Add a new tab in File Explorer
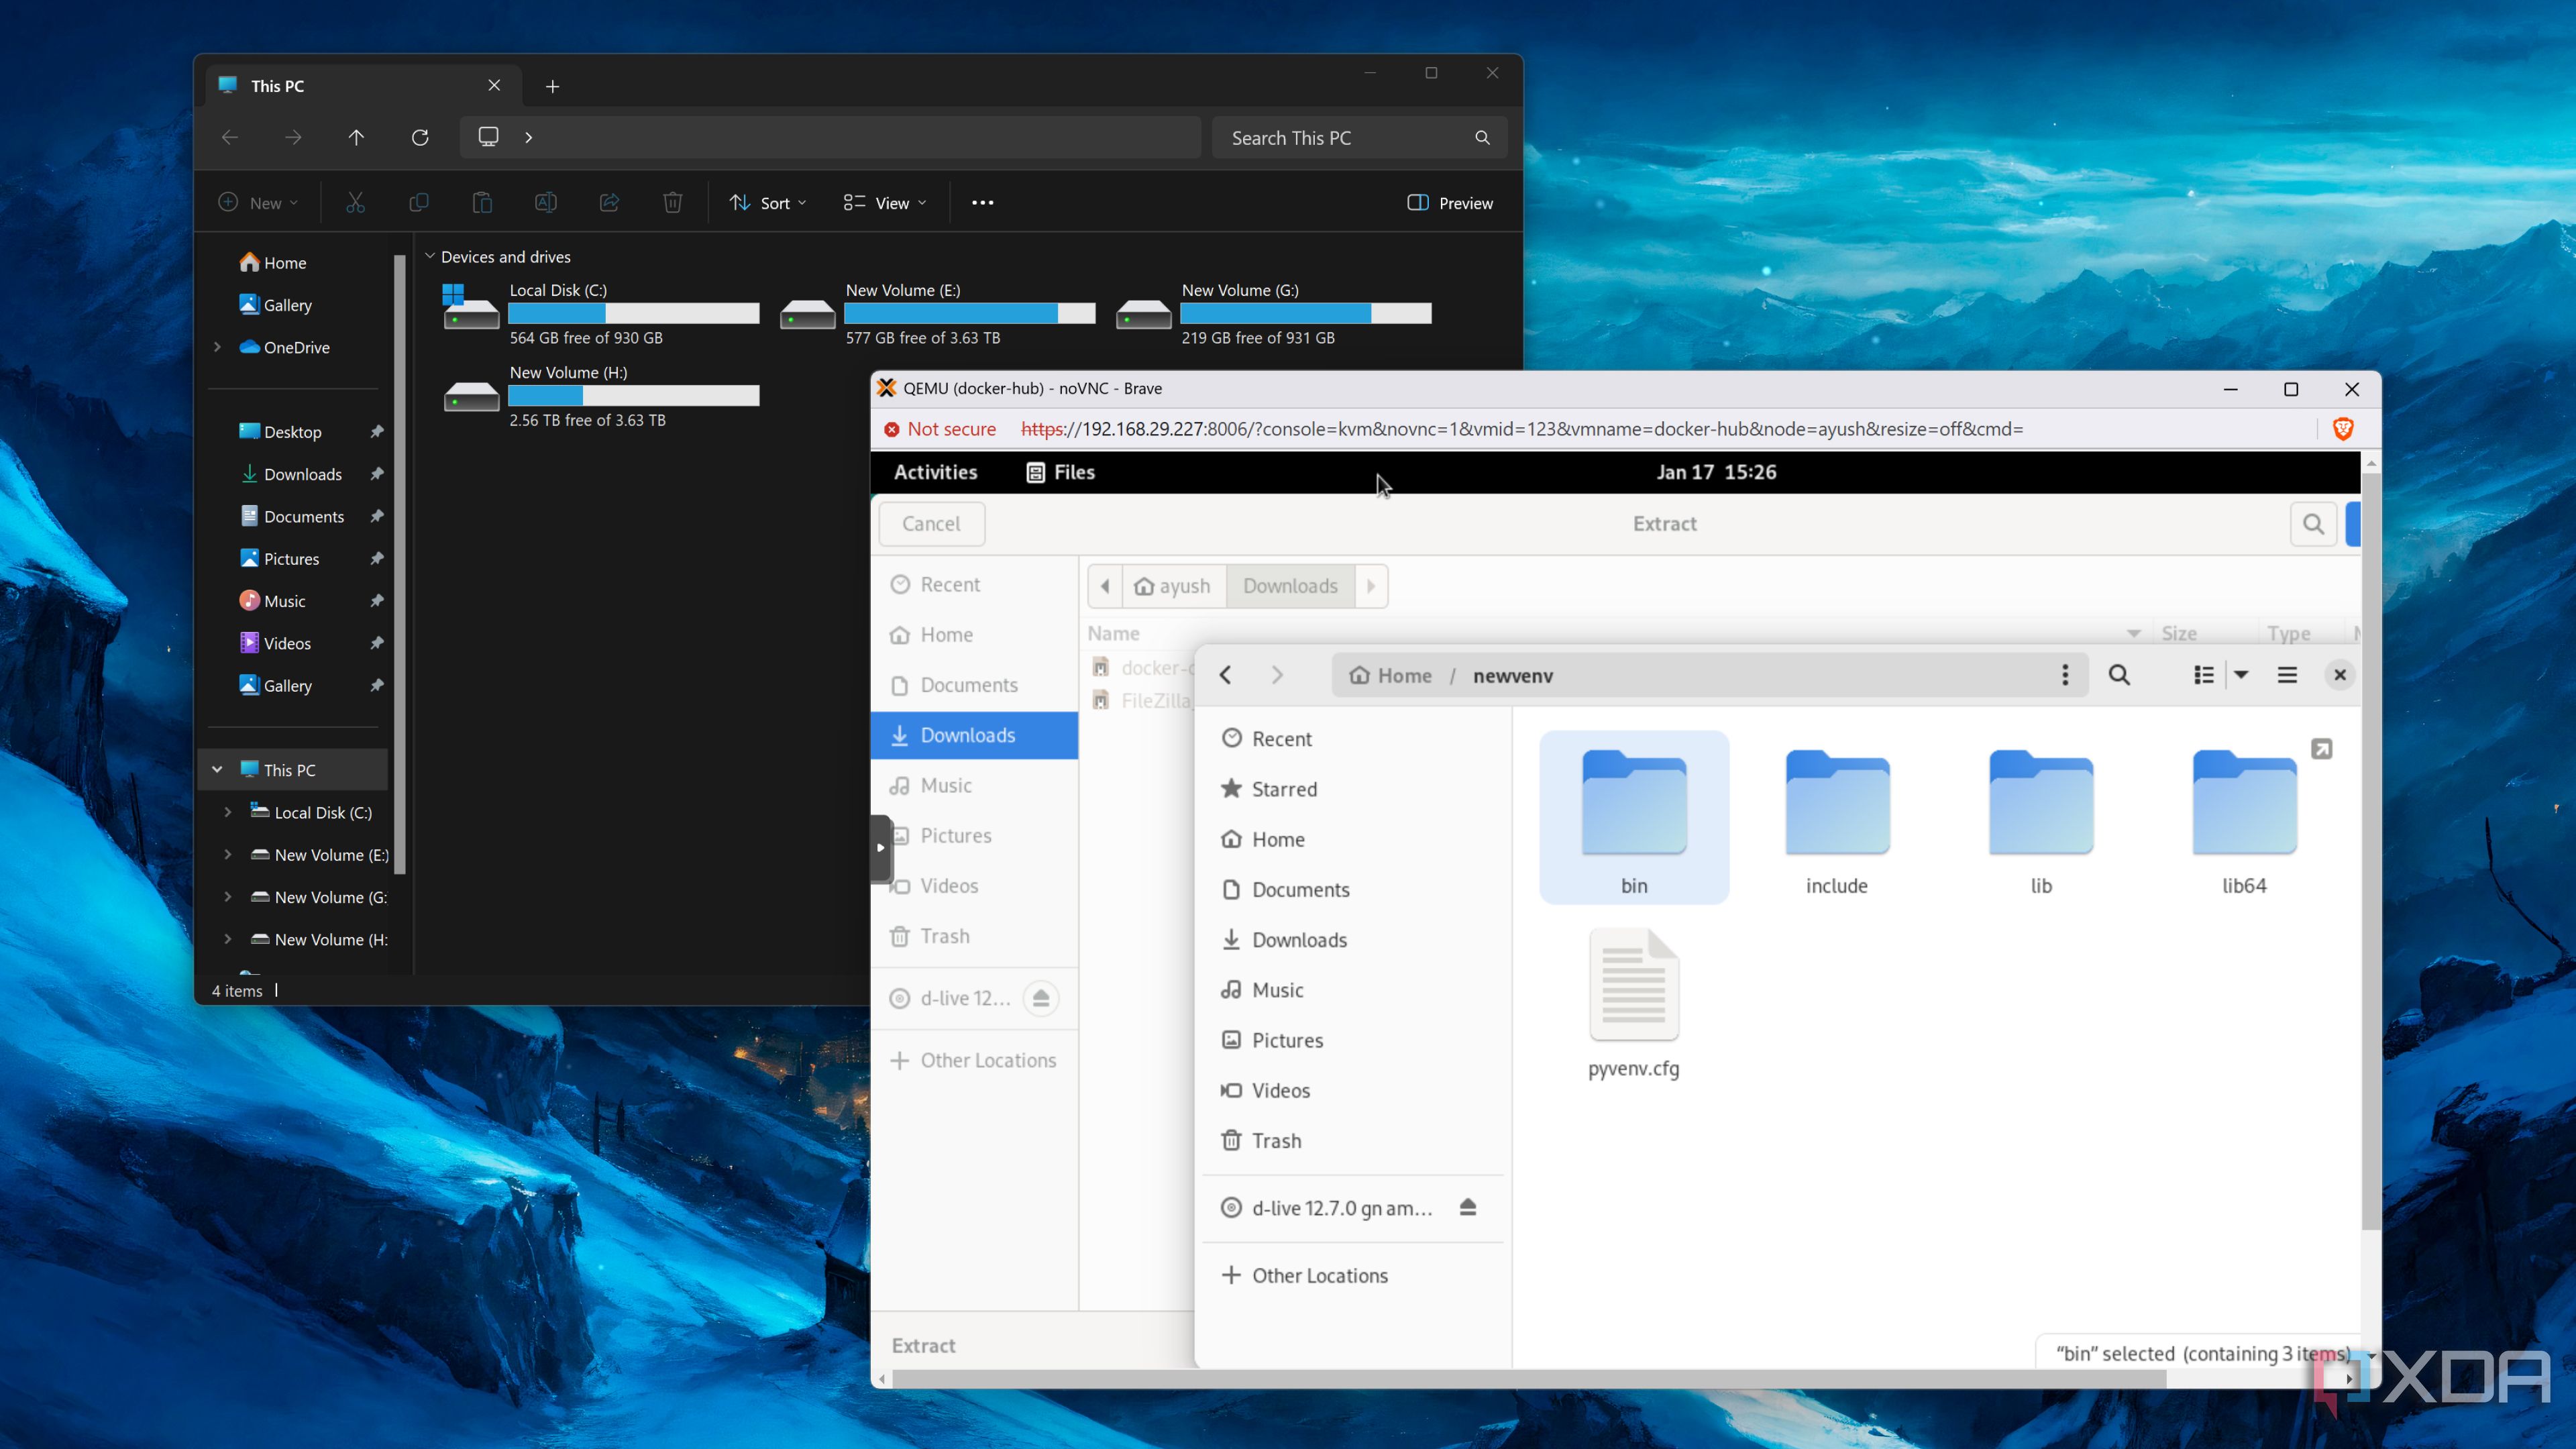 click(552, 86)
